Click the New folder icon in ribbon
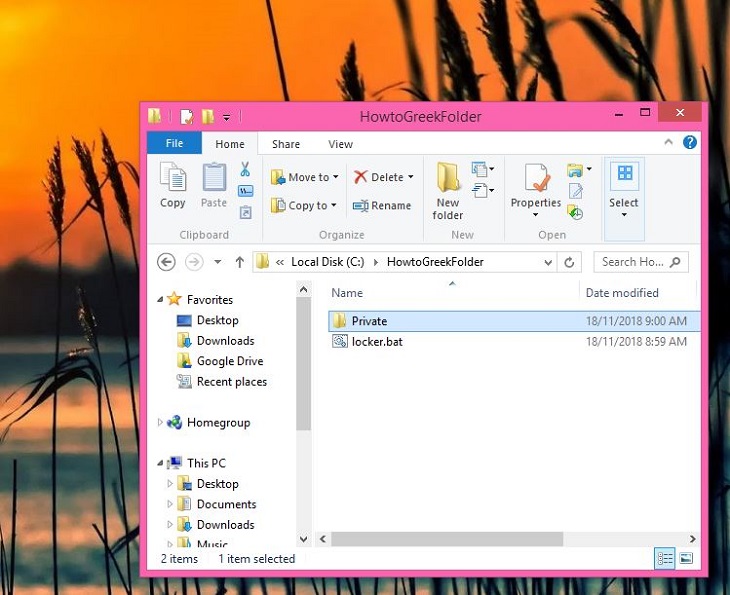The image size is (730, 595). click(448, 177)
